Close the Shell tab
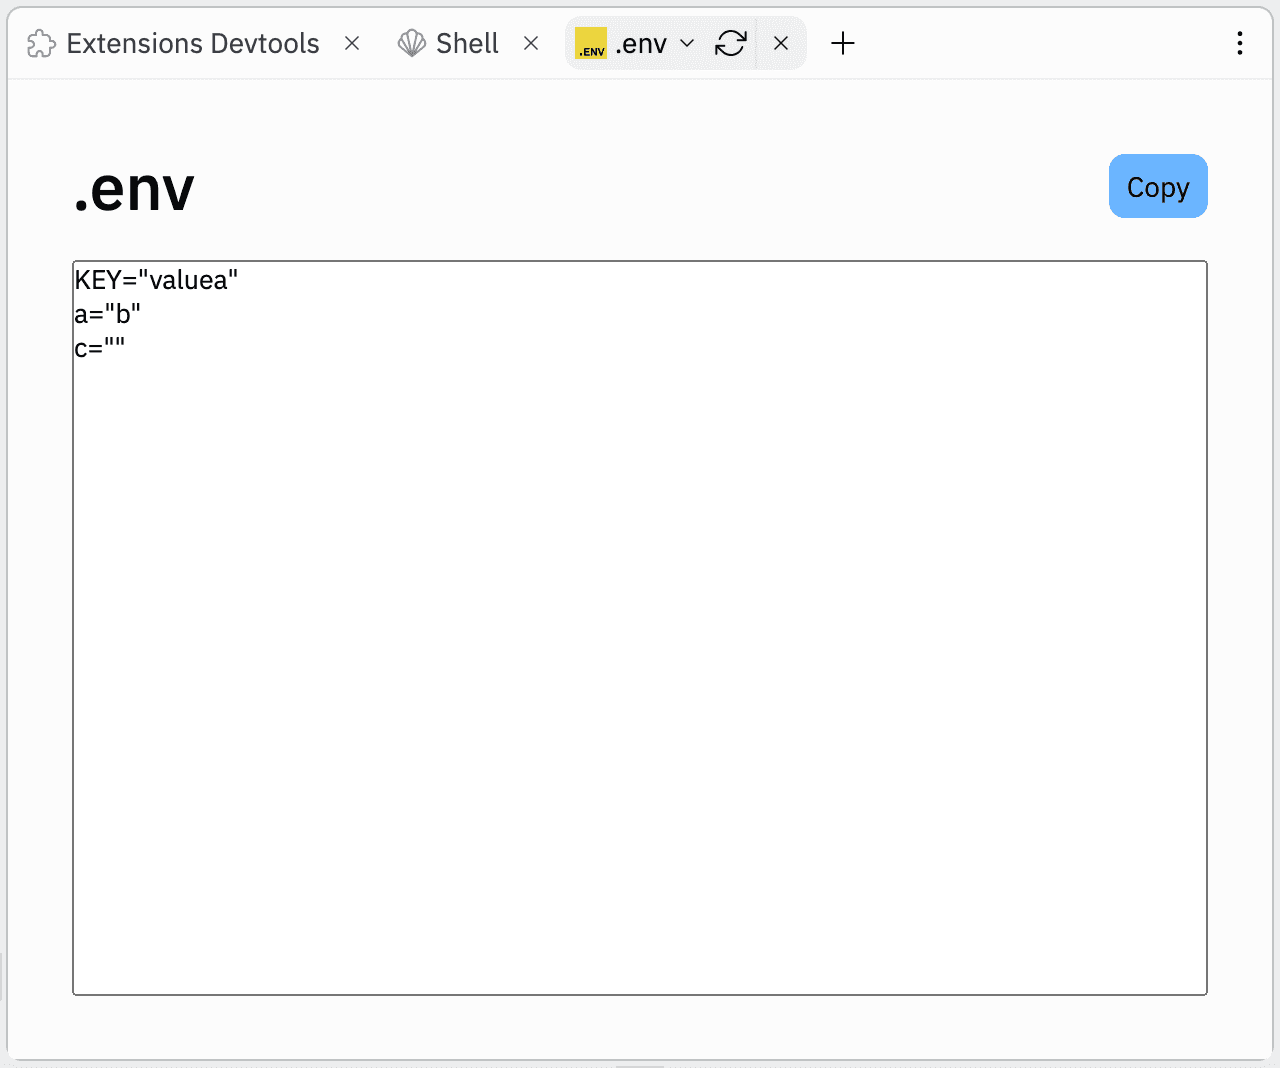 tap(531, 44)
